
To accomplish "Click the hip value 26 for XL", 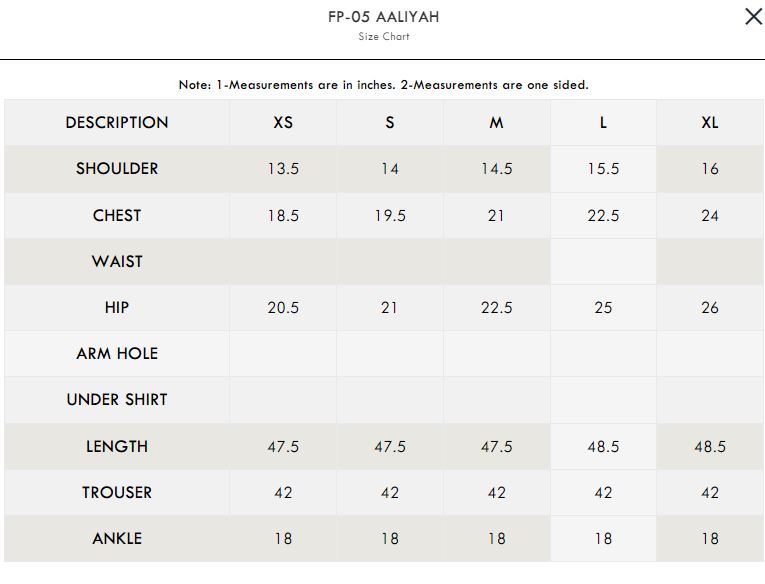I will [x=709, y=307].
